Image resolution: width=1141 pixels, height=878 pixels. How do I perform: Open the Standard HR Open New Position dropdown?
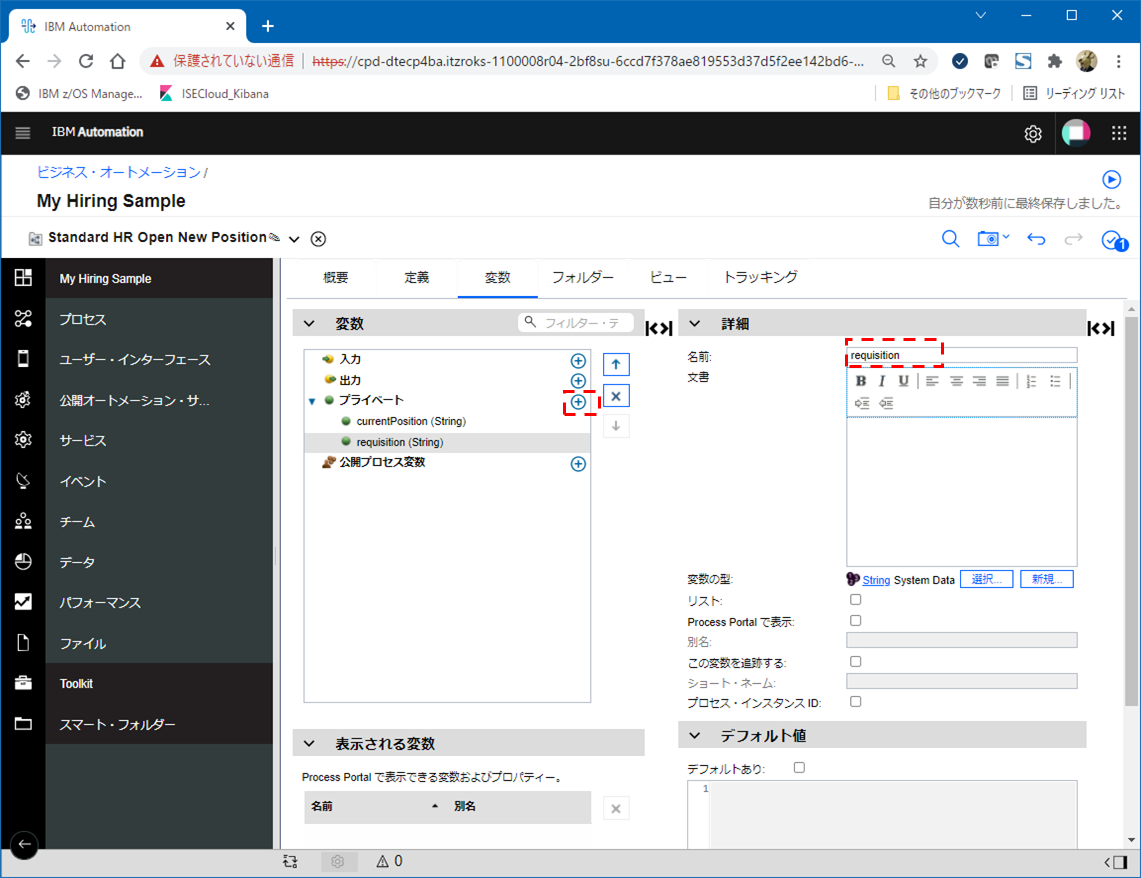click(x=294, y=239)
